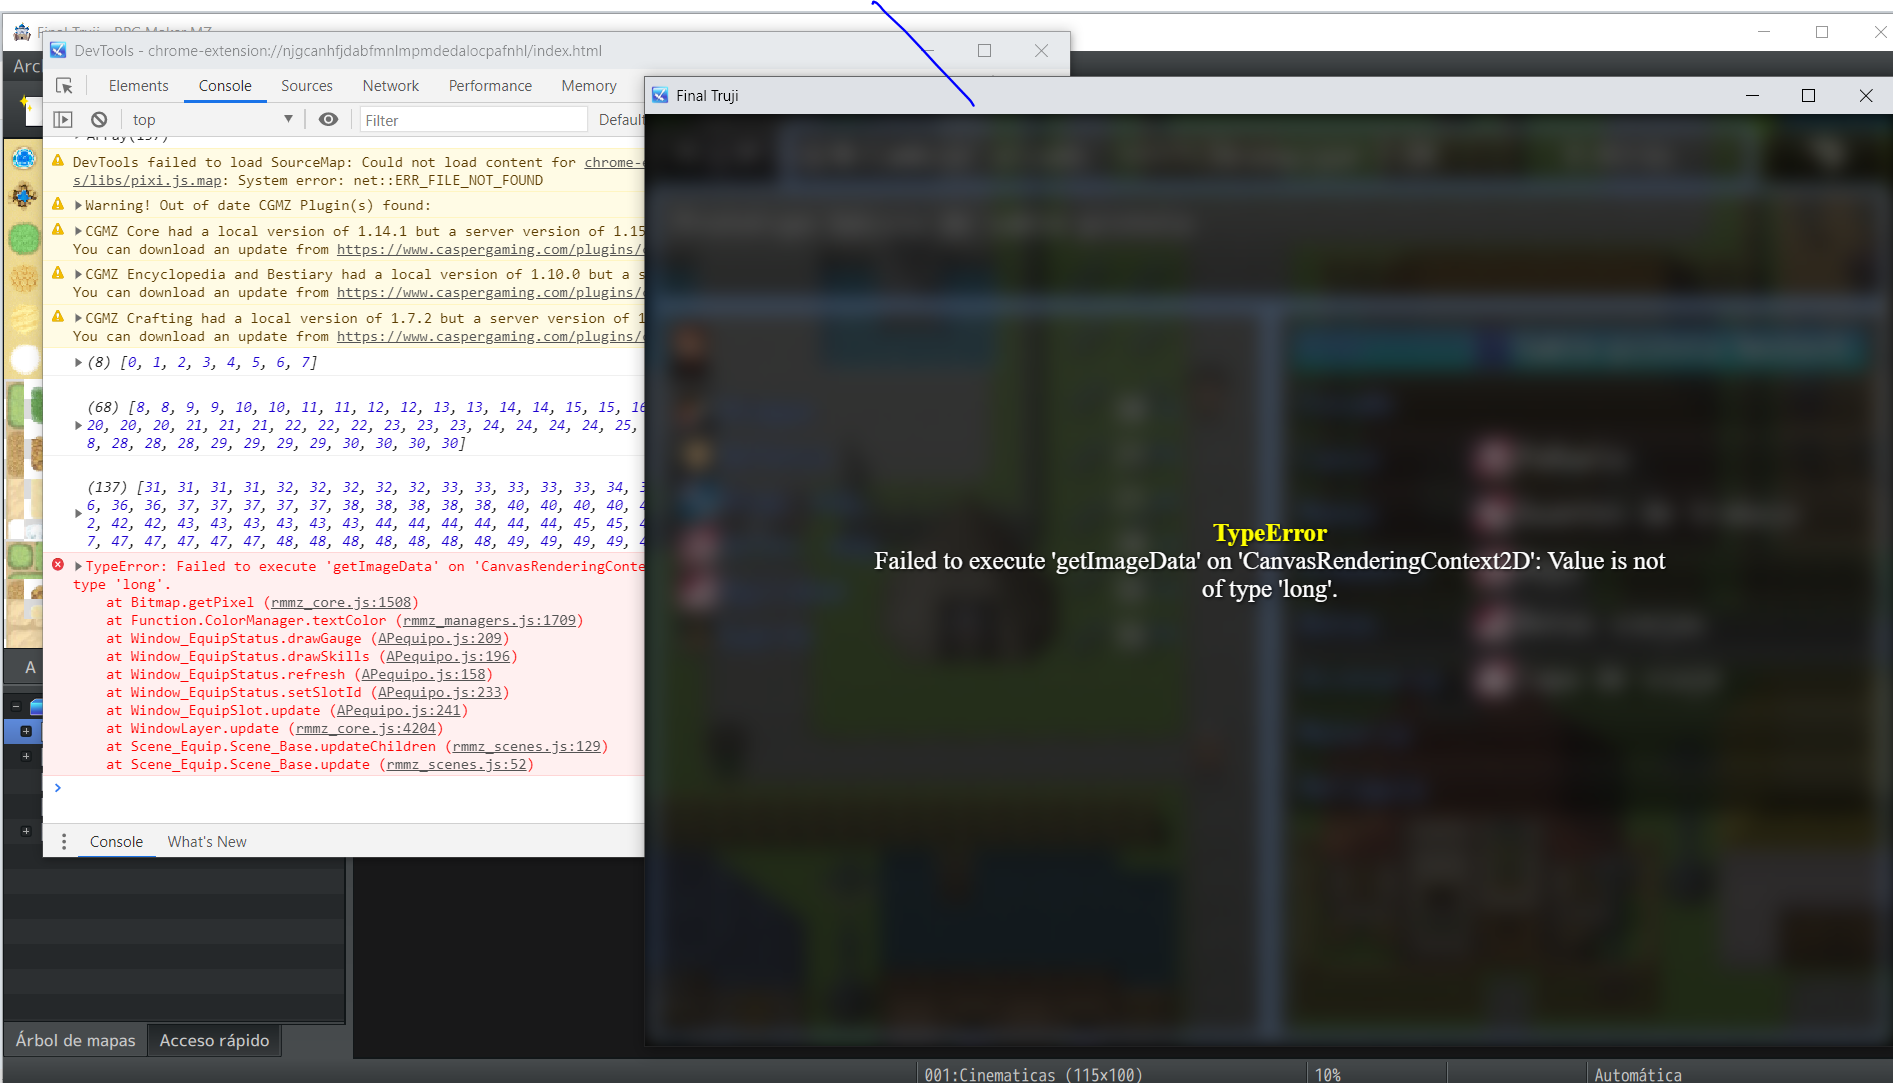
Task: Clear the DevTools console output
Action: (x=99, y=120)
